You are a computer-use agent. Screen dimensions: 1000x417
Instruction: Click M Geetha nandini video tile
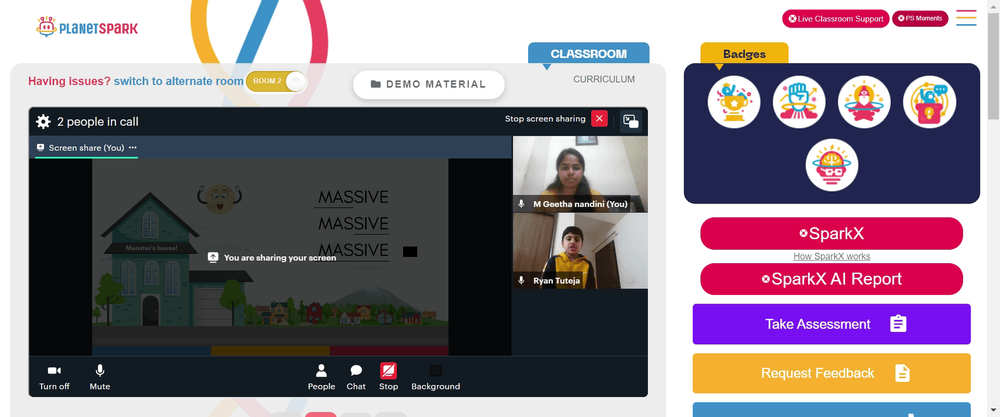pos(580,174)
